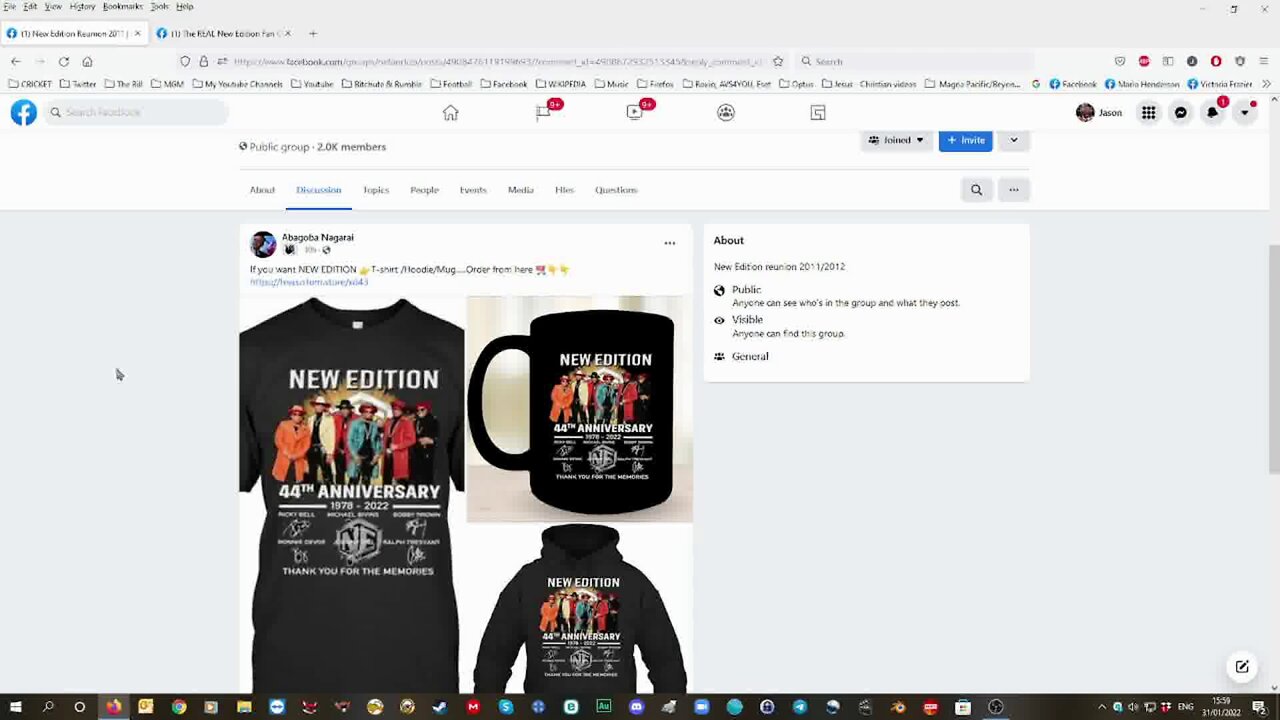Reload the page with refresh icon
This screenshot has height=720, width=1280.
pyautogui.click(x=64, y=61)
